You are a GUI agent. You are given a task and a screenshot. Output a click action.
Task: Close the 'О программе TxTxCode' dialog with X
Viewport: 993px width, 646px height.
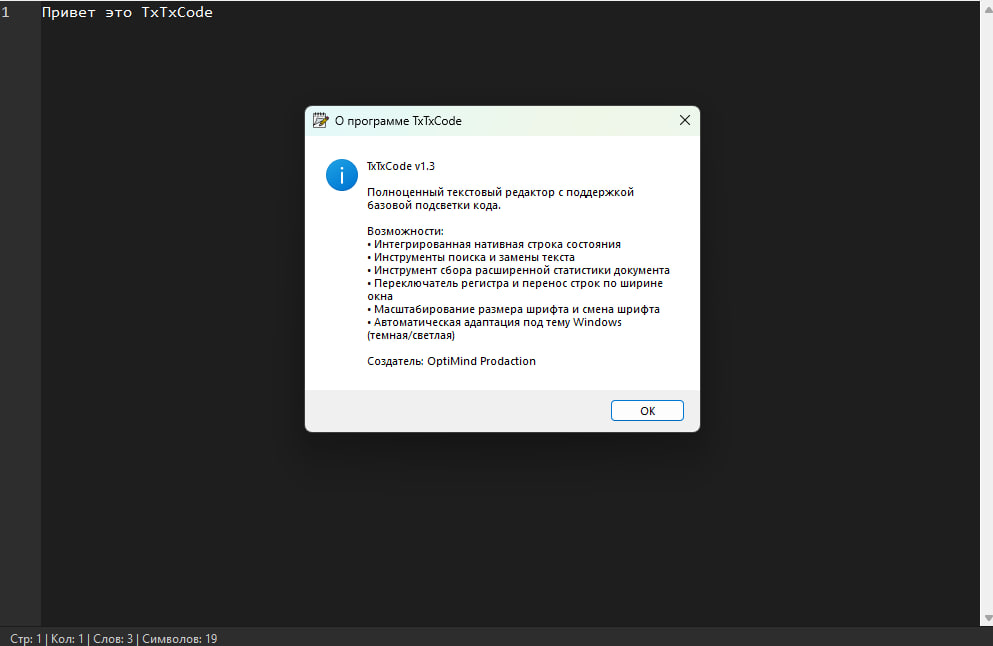pos(685,120)
